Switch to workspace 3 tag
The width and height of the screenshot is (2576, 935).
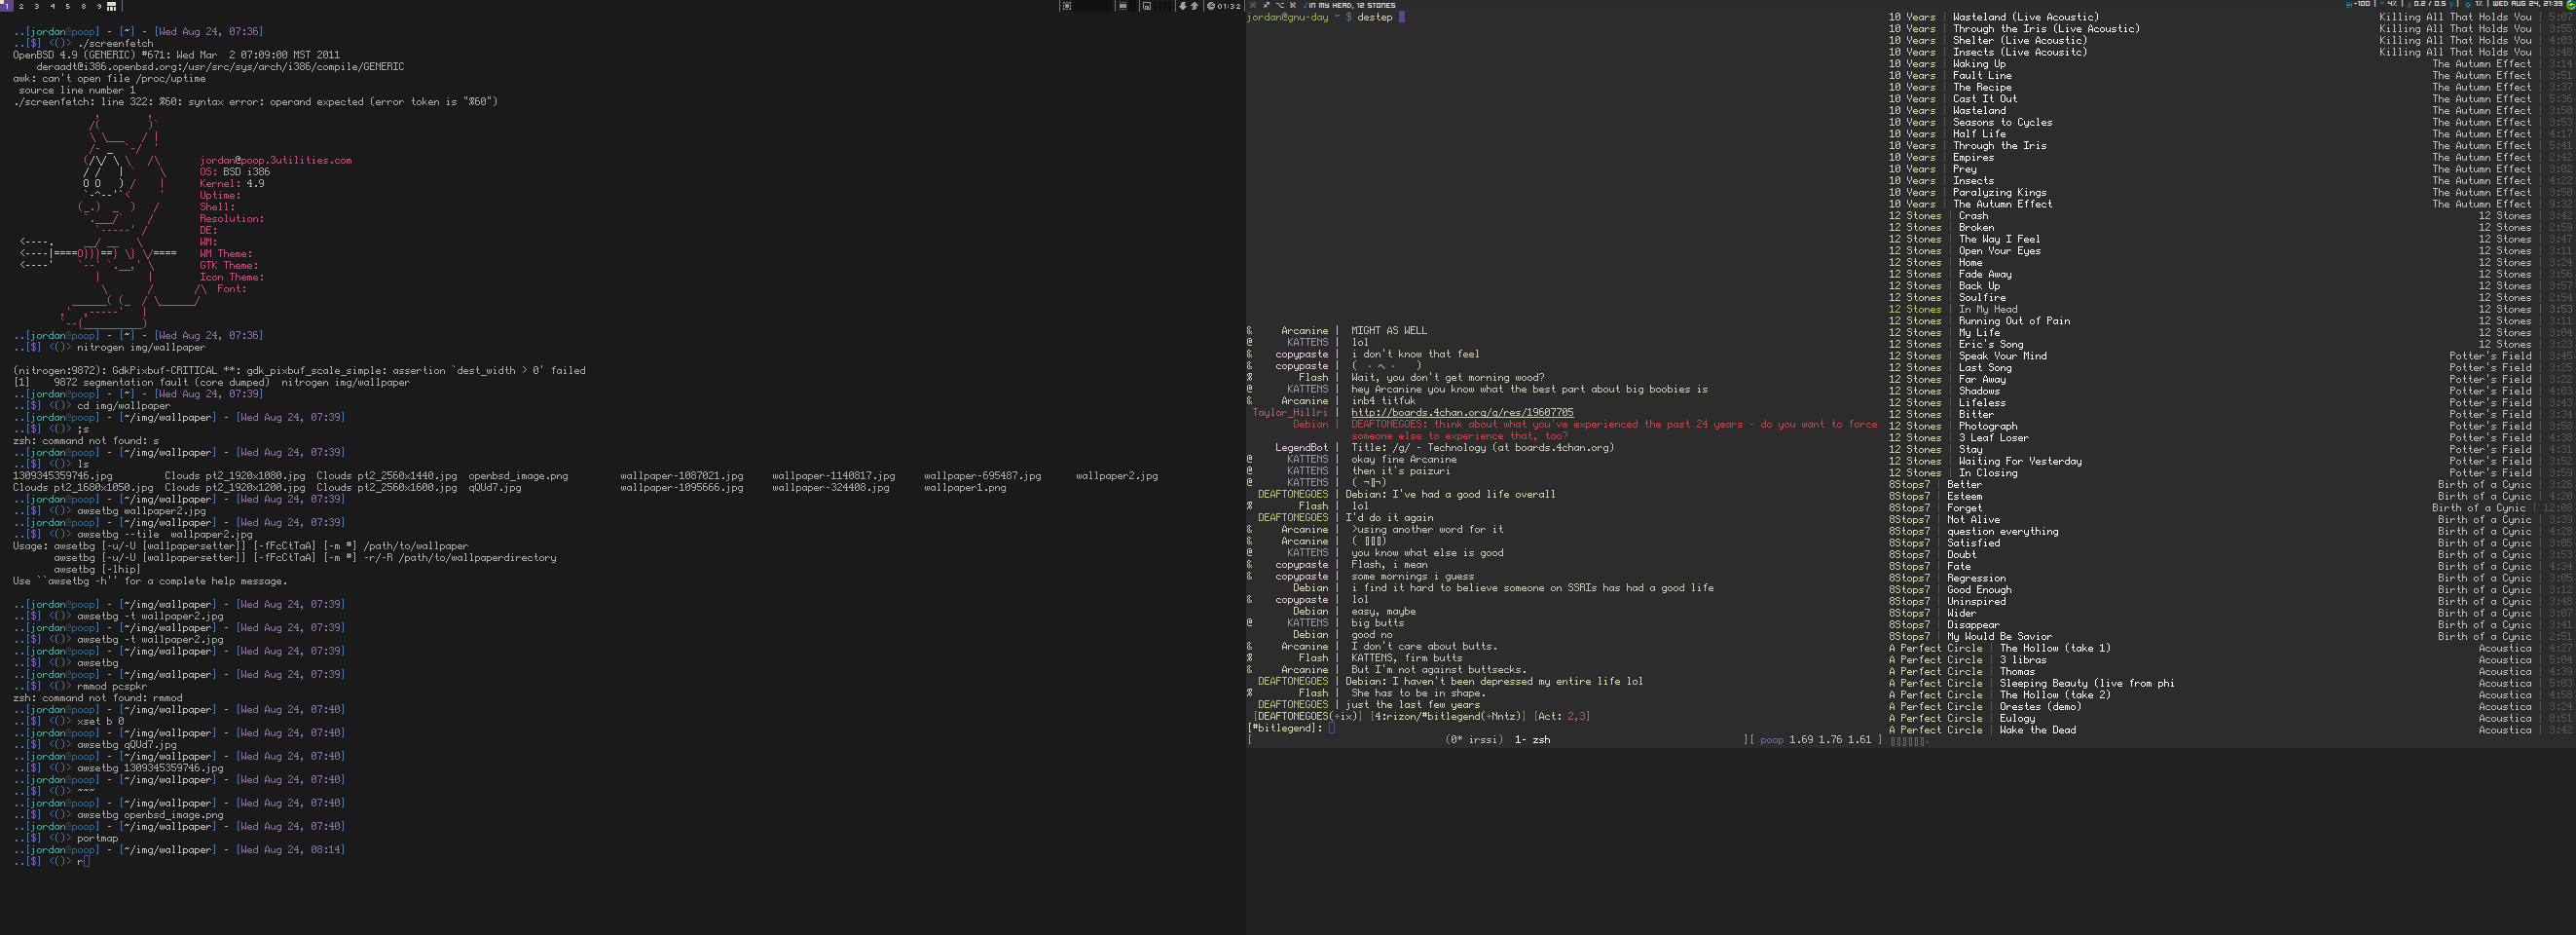[x=37, y=5]
